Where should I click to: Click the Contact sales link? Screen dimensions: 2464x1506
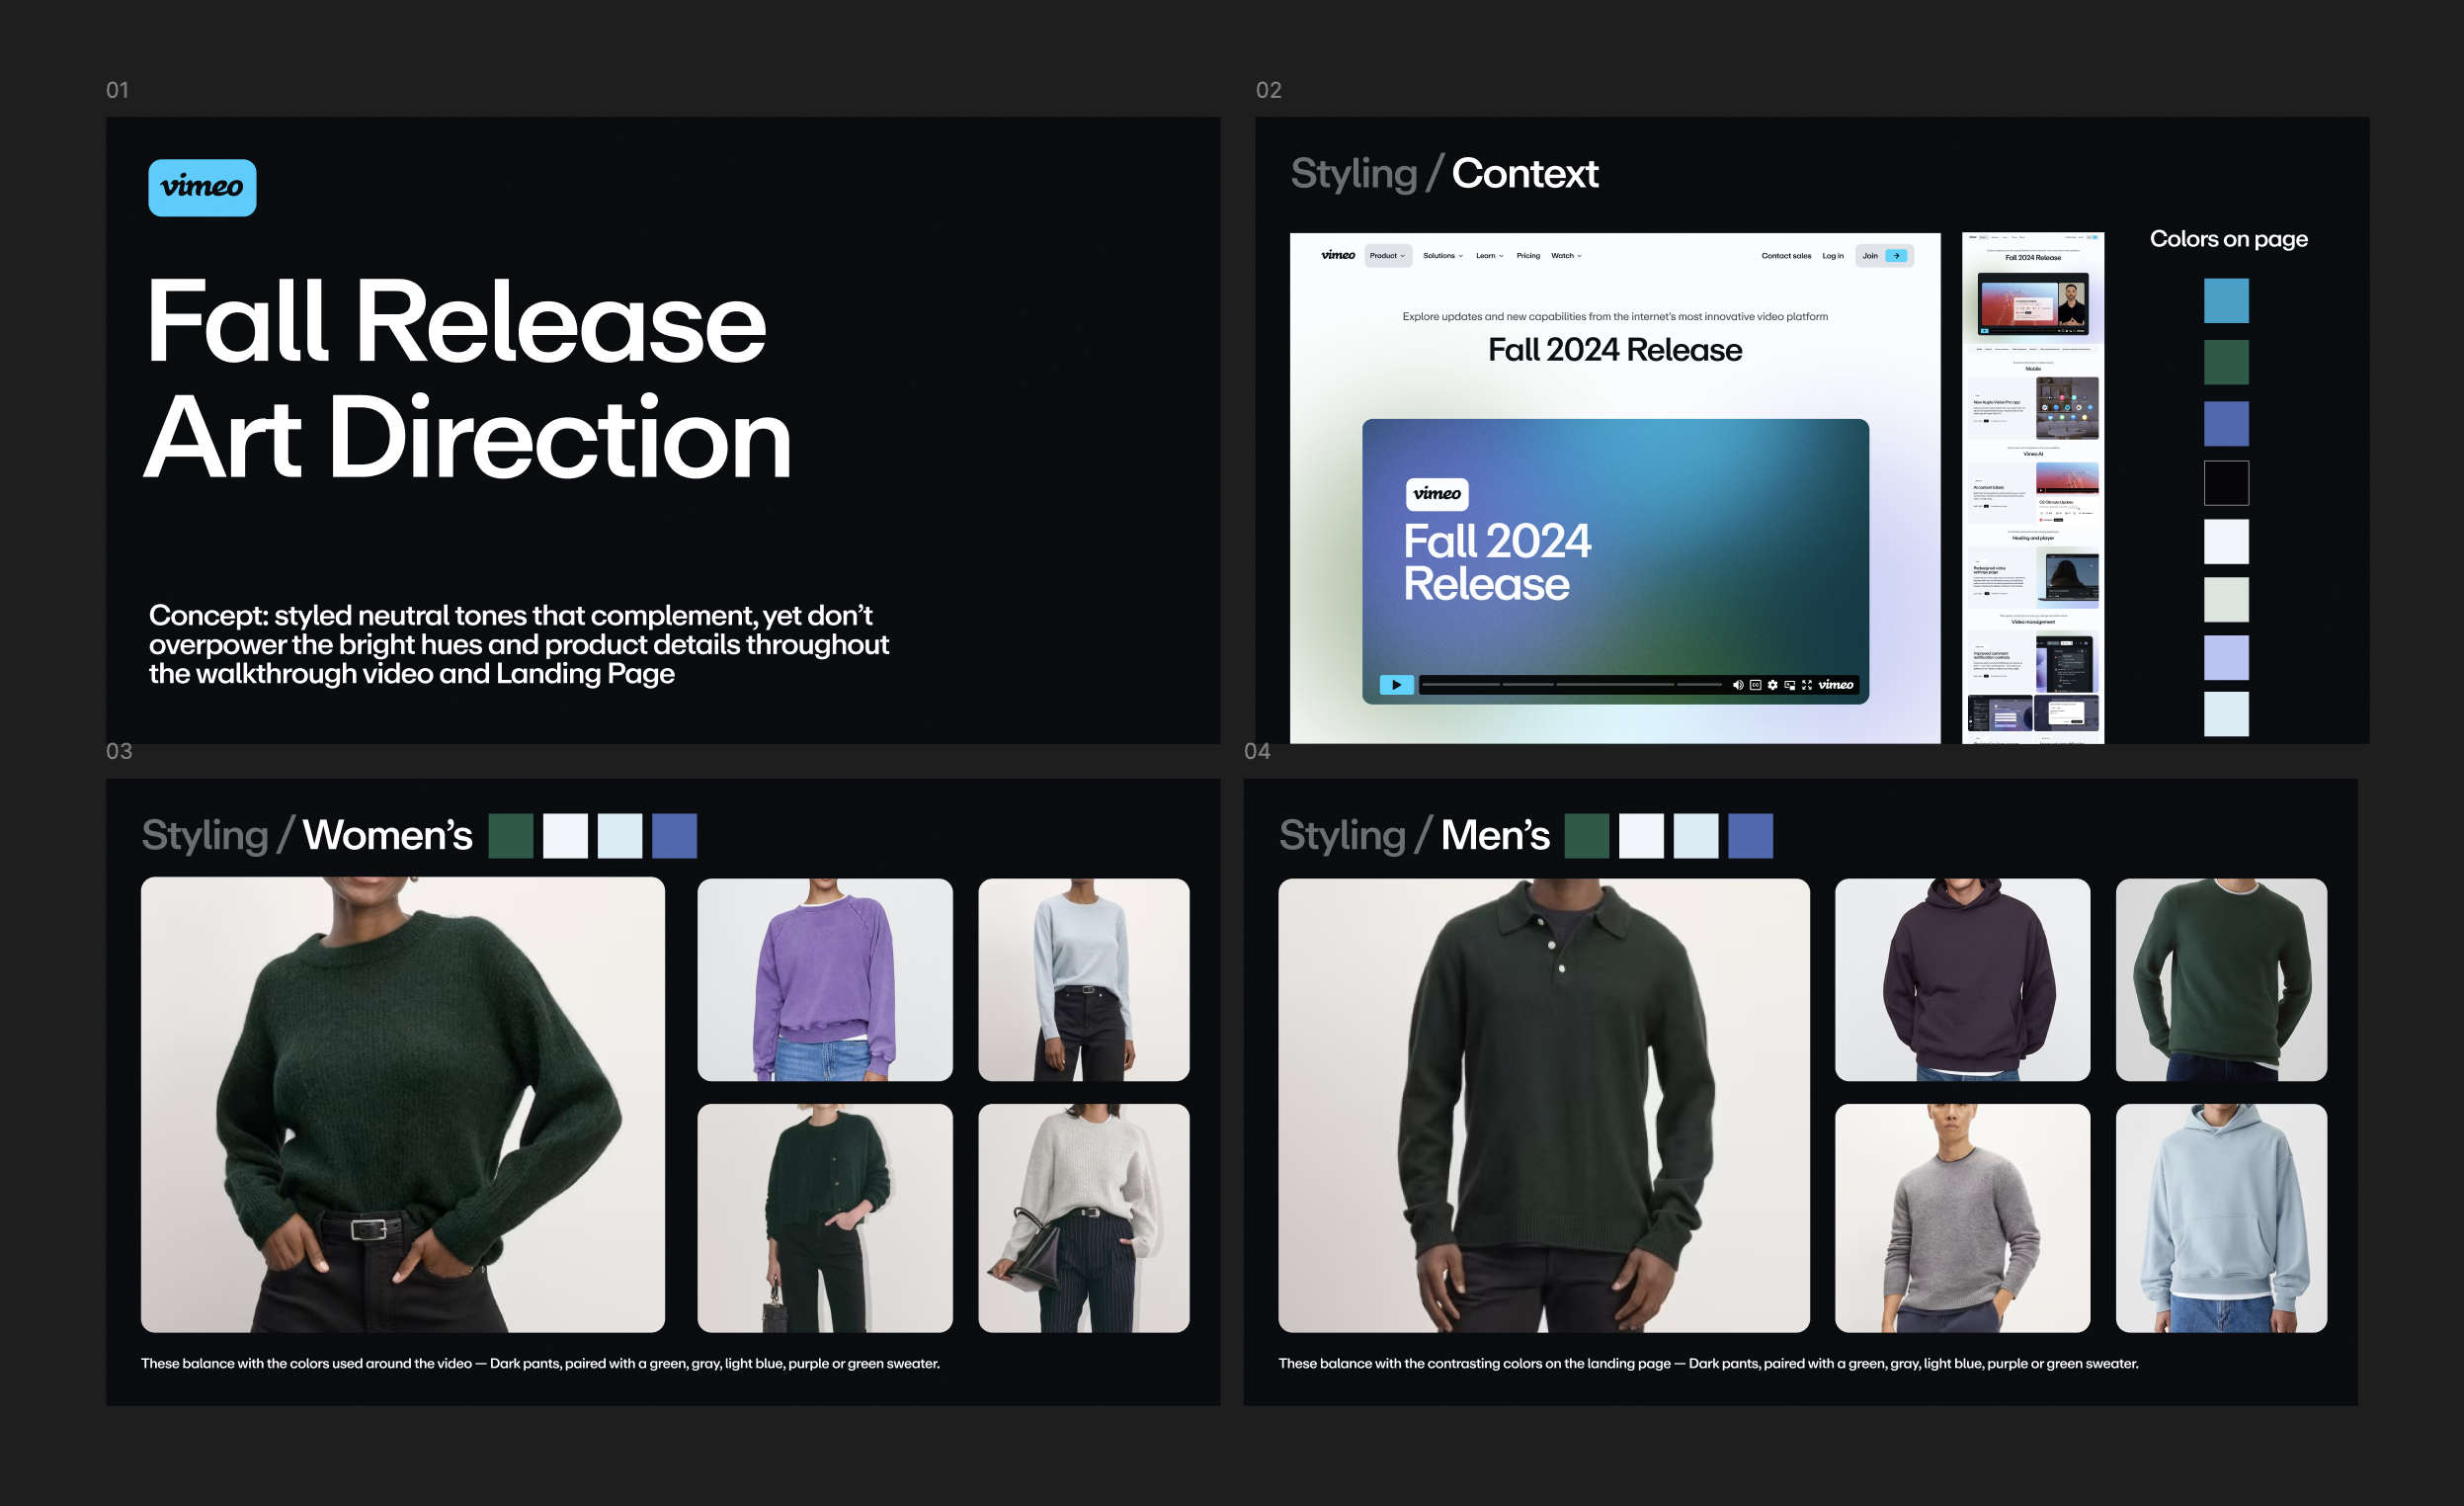pyautogui.click(x=1786, y=256)
